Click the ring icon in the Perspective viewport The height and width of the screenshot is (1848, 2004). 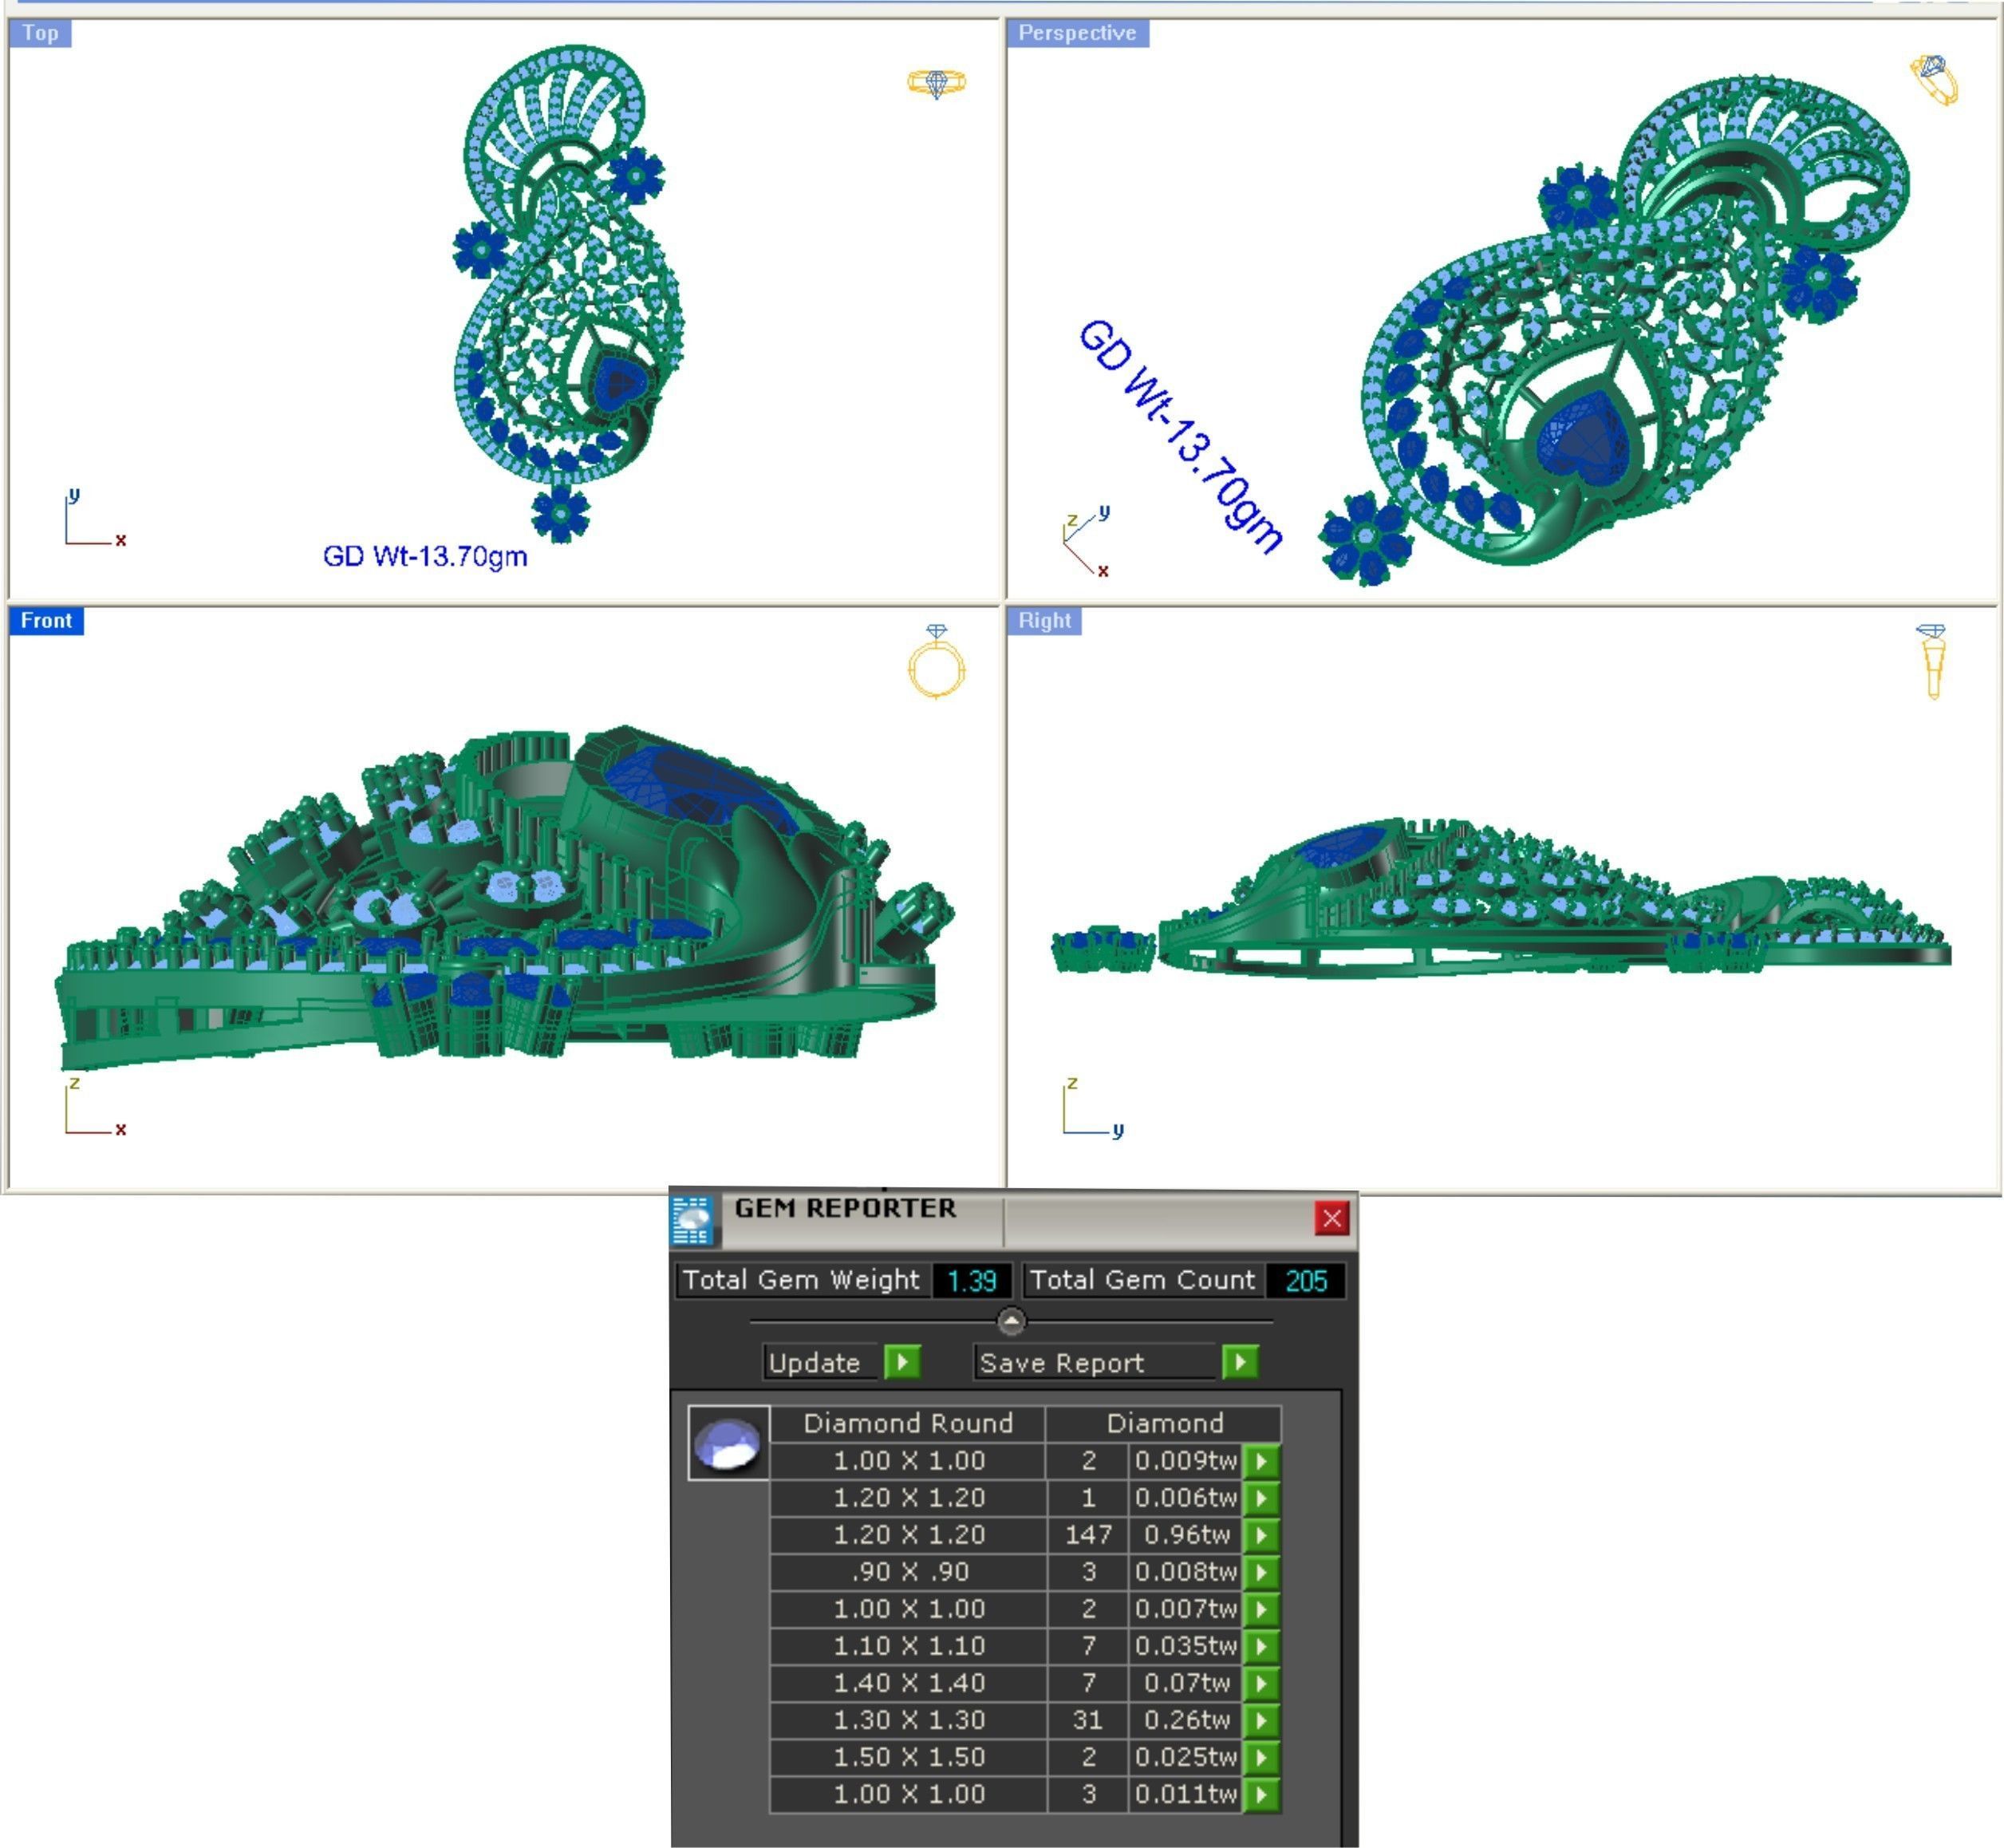[x=1934, y=79]
